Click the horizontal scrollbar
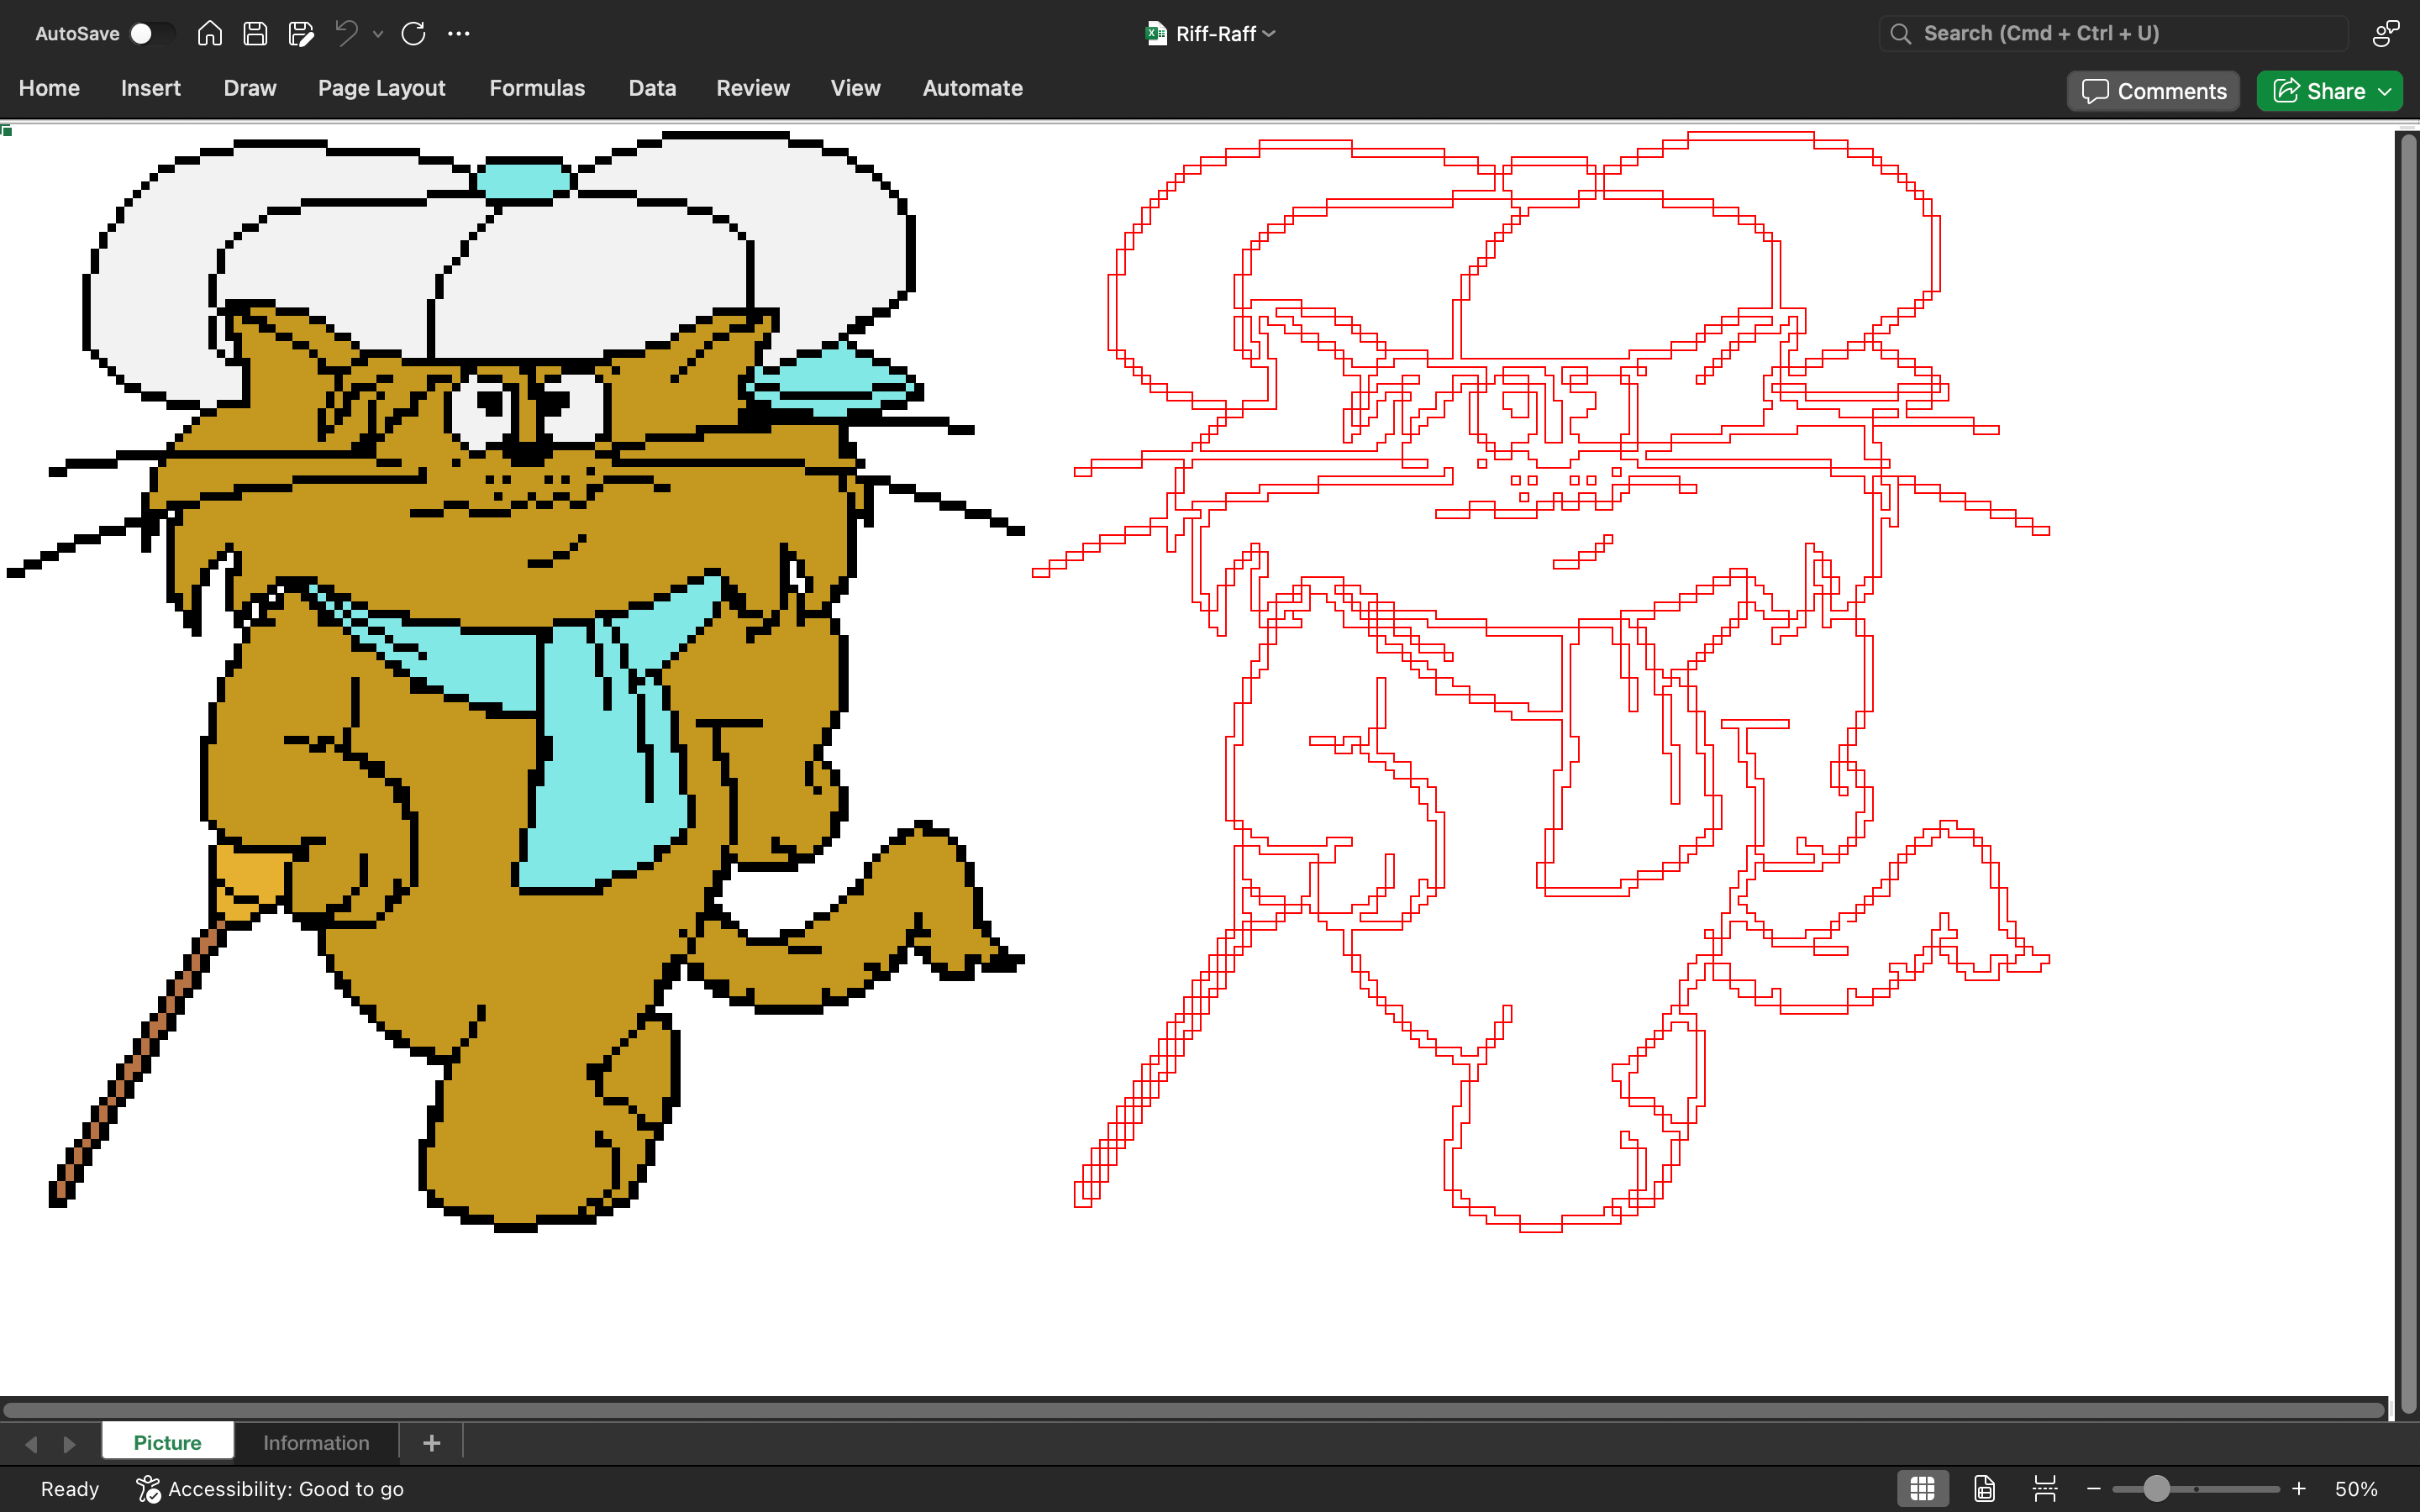The height and width of the screenshot is (1512, 2420). (x=1194, y=1410)
